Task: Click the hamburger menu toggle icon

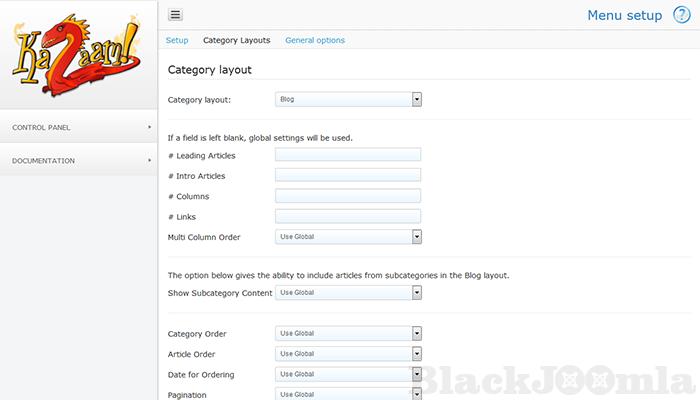Action: [x=175, y=15]
